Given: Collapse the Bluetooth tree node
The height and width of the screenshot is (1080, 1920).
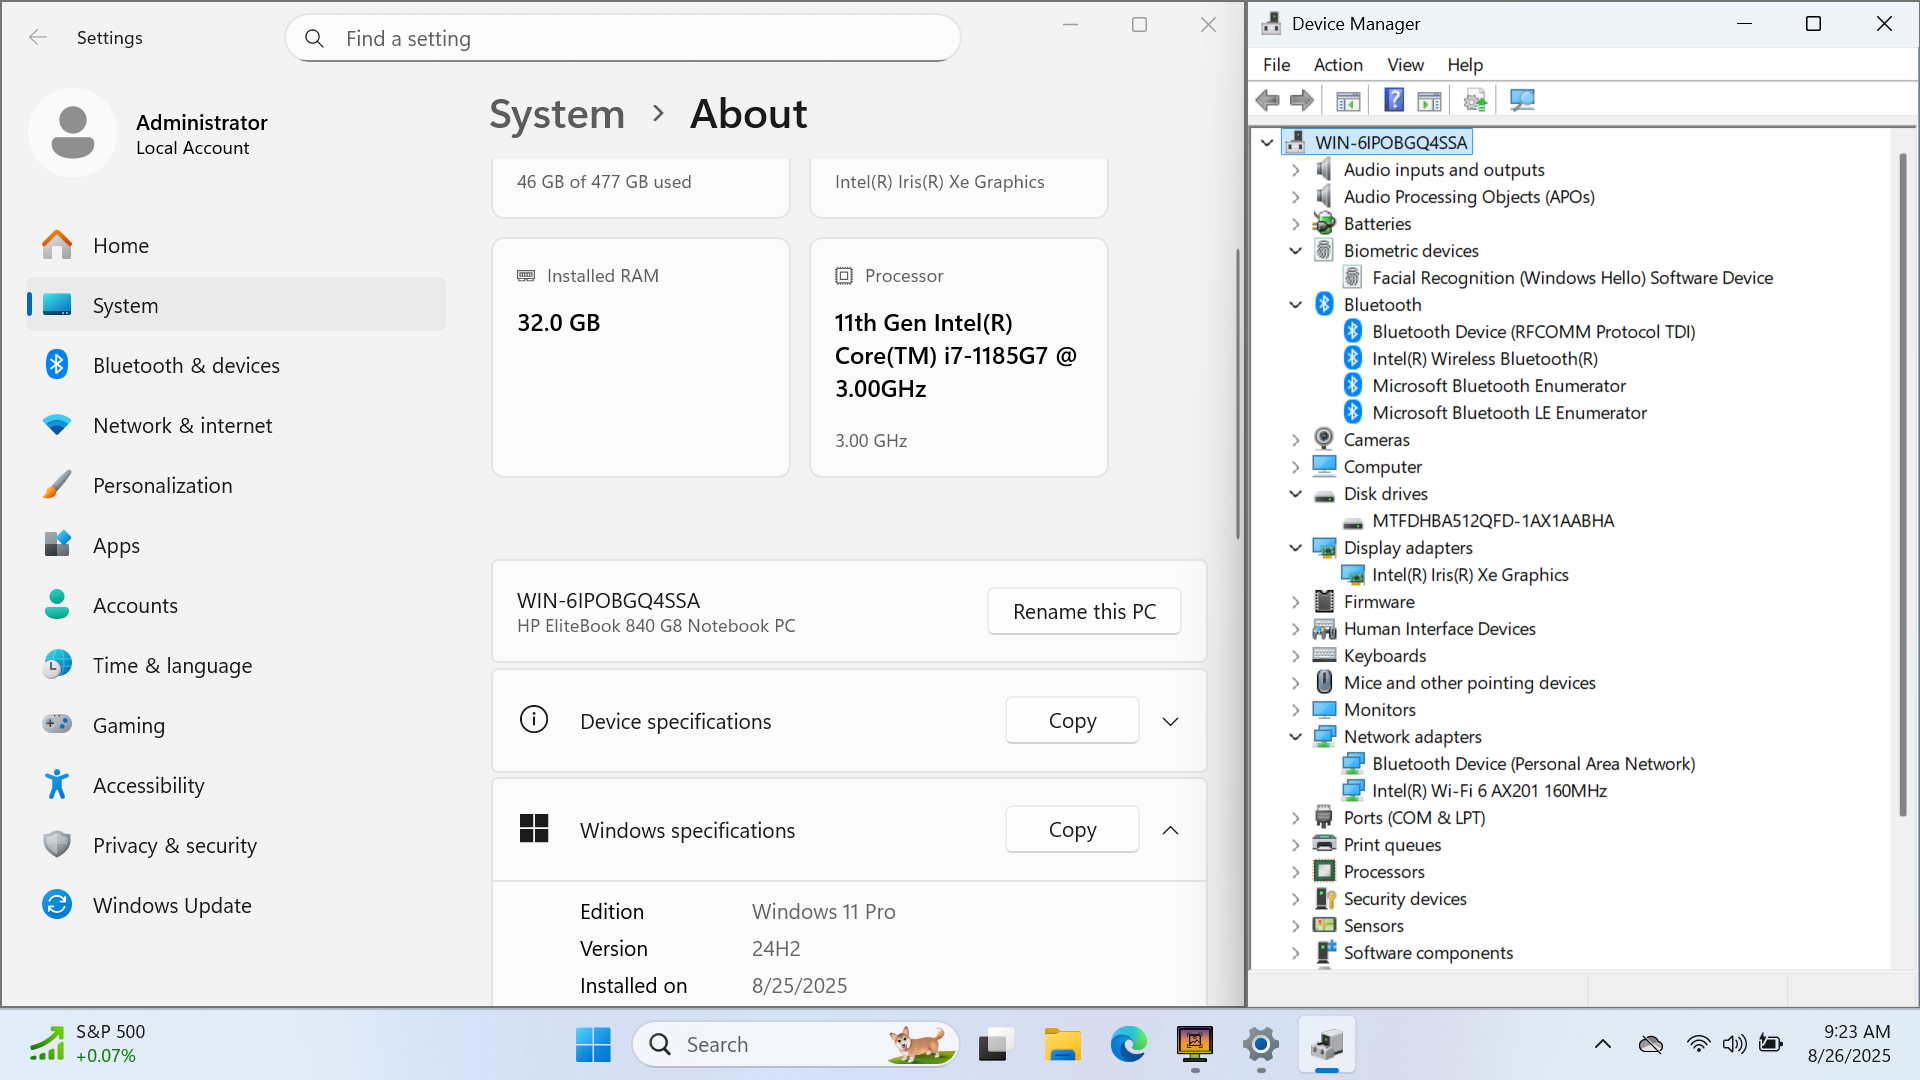Looking at the screenshot, I should tap(1296, 305).
